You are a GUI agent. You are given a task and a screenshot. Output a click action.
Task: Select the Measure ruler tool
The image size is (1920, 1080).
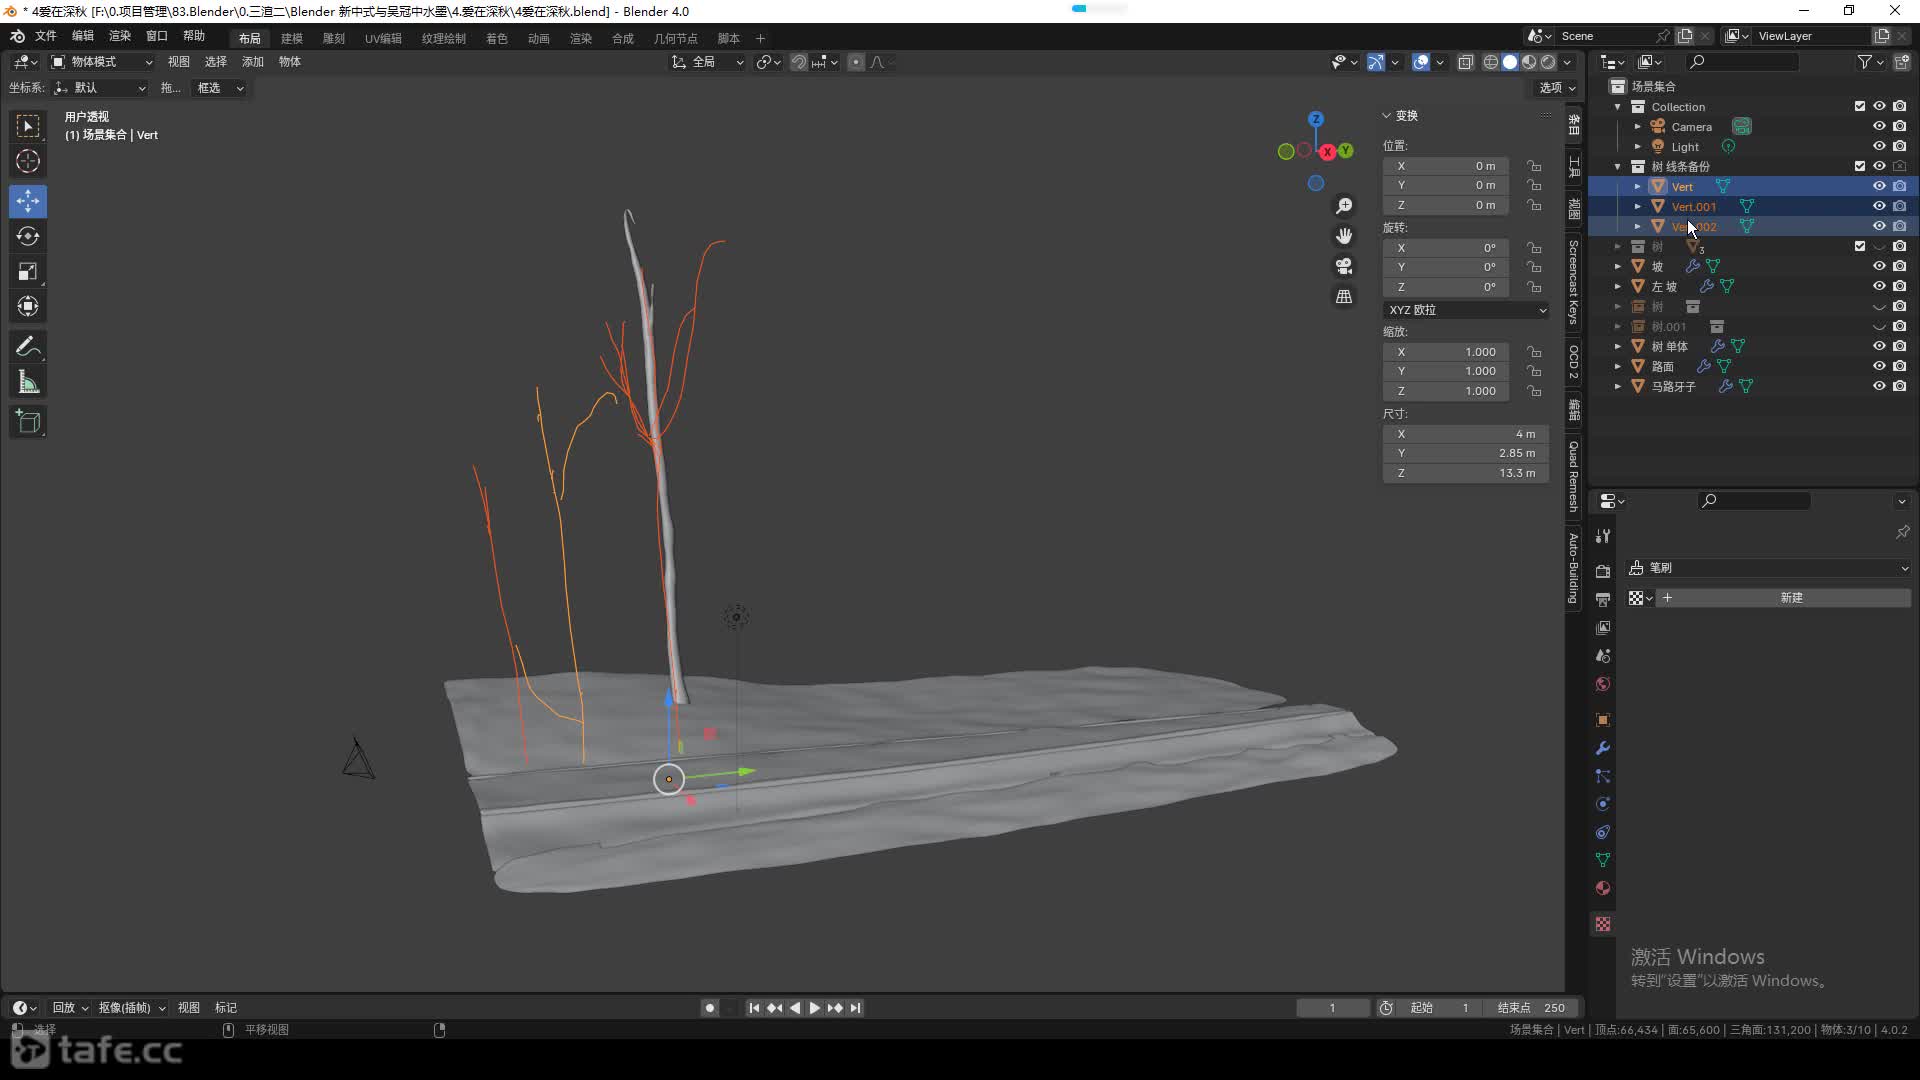pyautogui.click(x=28, y=382)
